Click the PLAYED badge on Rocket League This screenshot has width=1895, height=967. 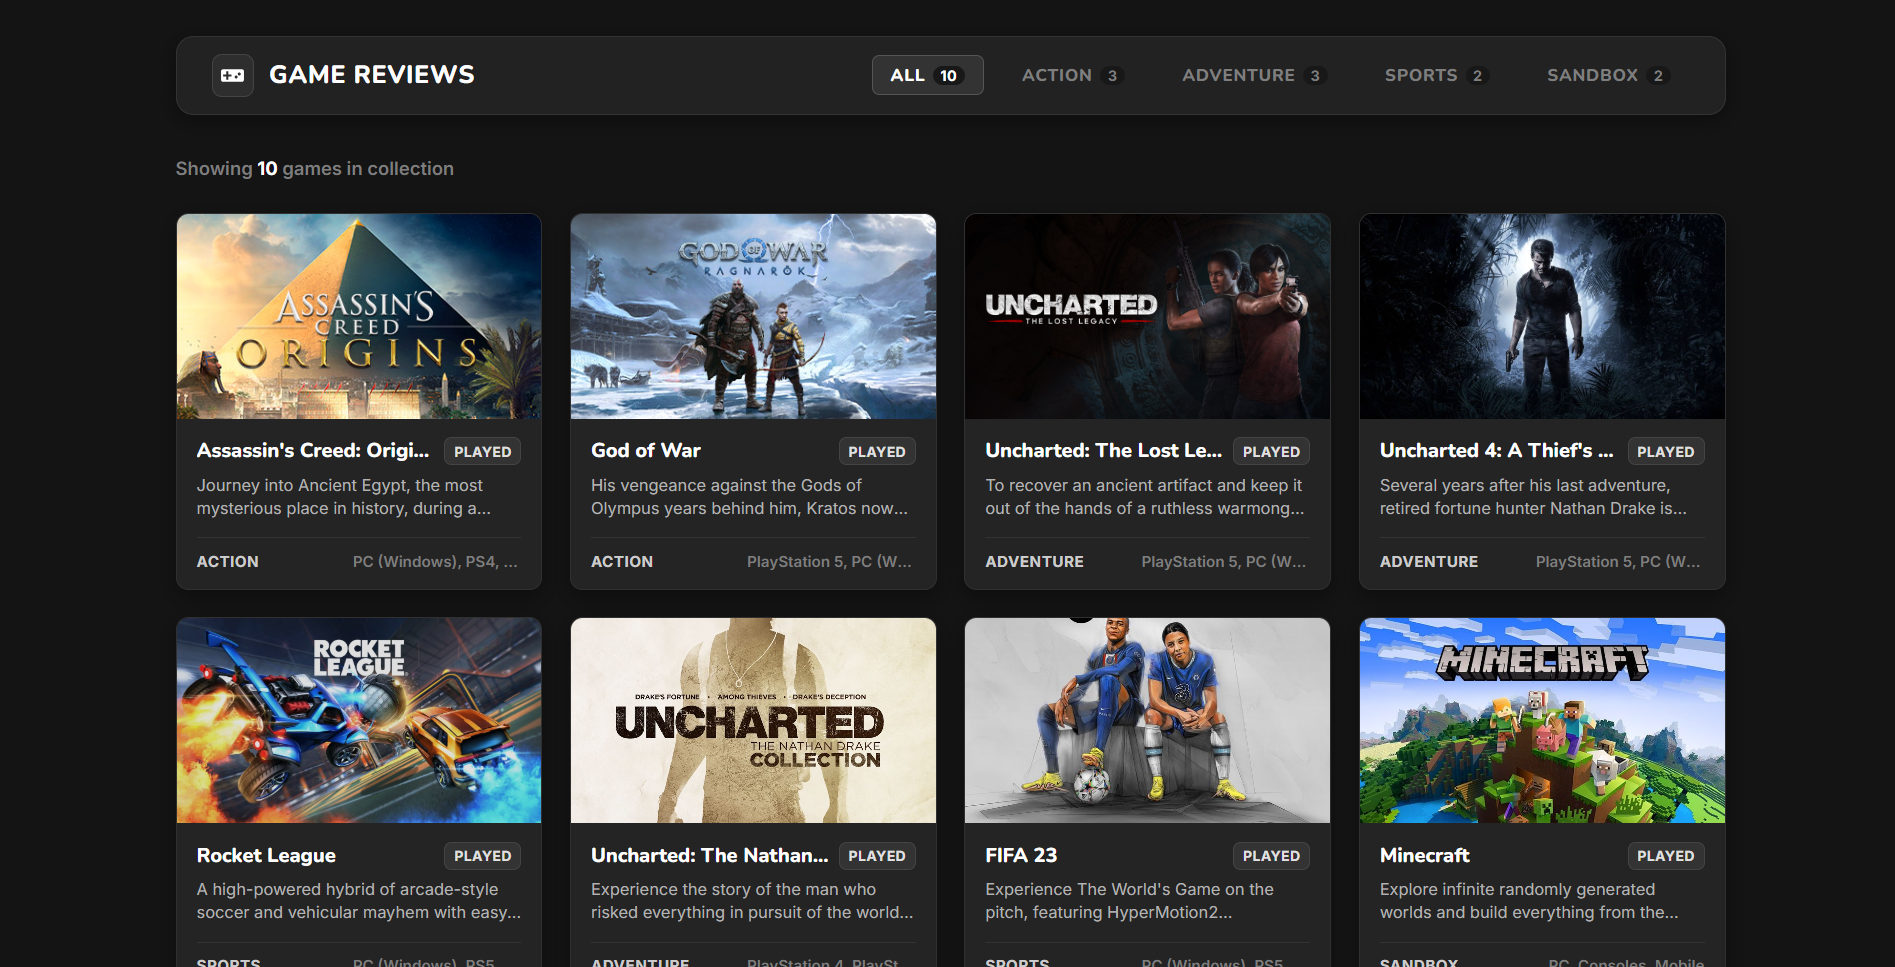483,856
